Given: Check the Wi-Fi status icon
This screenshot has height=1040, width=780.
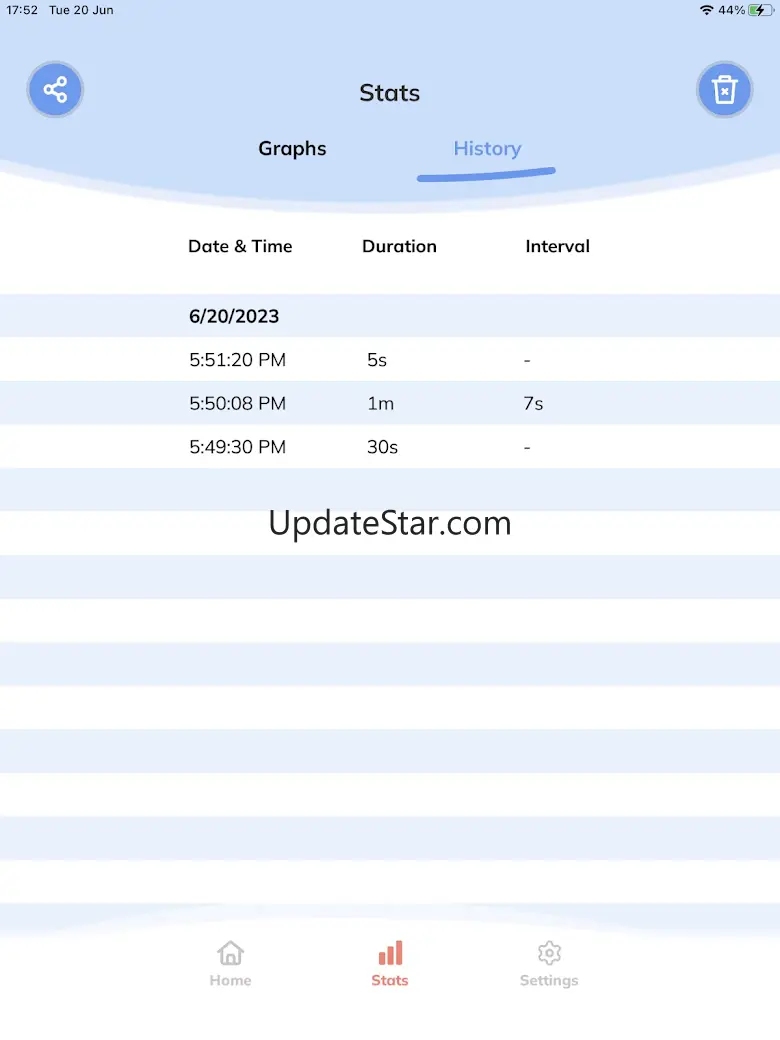Looking at the screenshot, I should point(706,10).
